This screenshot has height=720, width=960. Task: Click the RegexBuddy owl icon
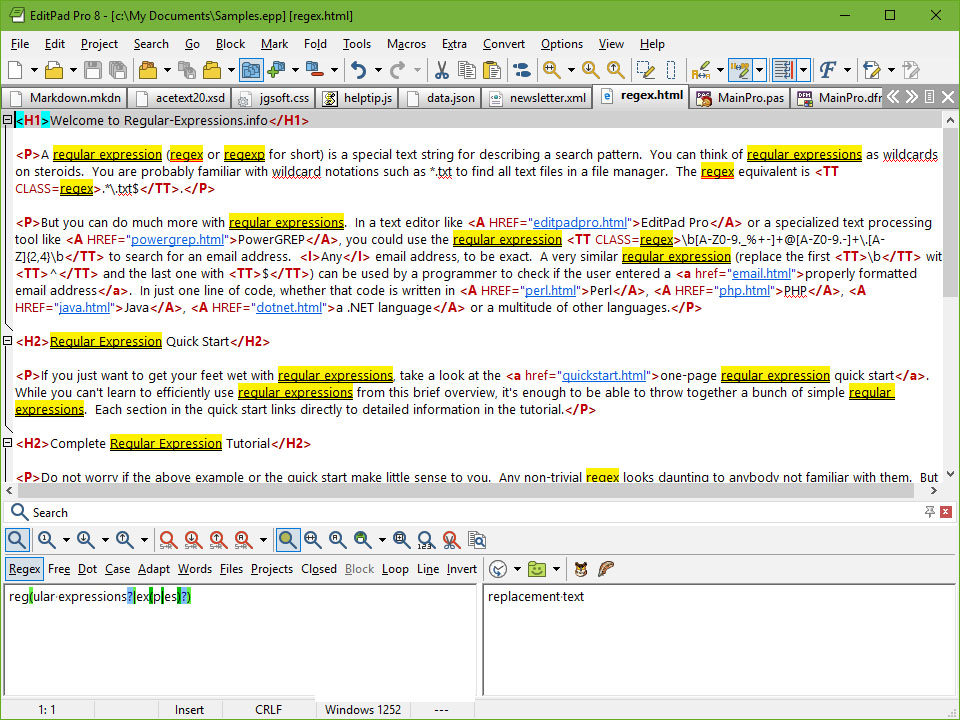point(581,569)
